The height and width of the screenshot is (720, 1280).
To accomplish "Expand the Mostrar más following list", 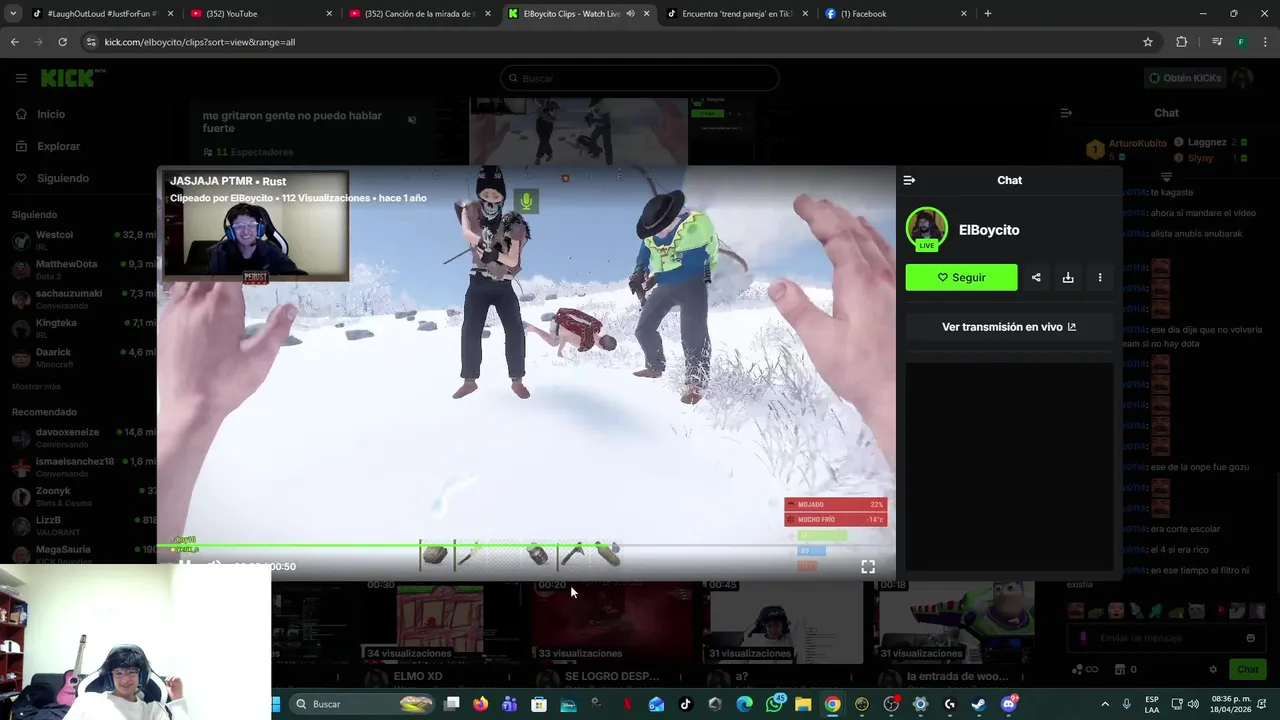I will pyautogui.click(x=36, y=386).
